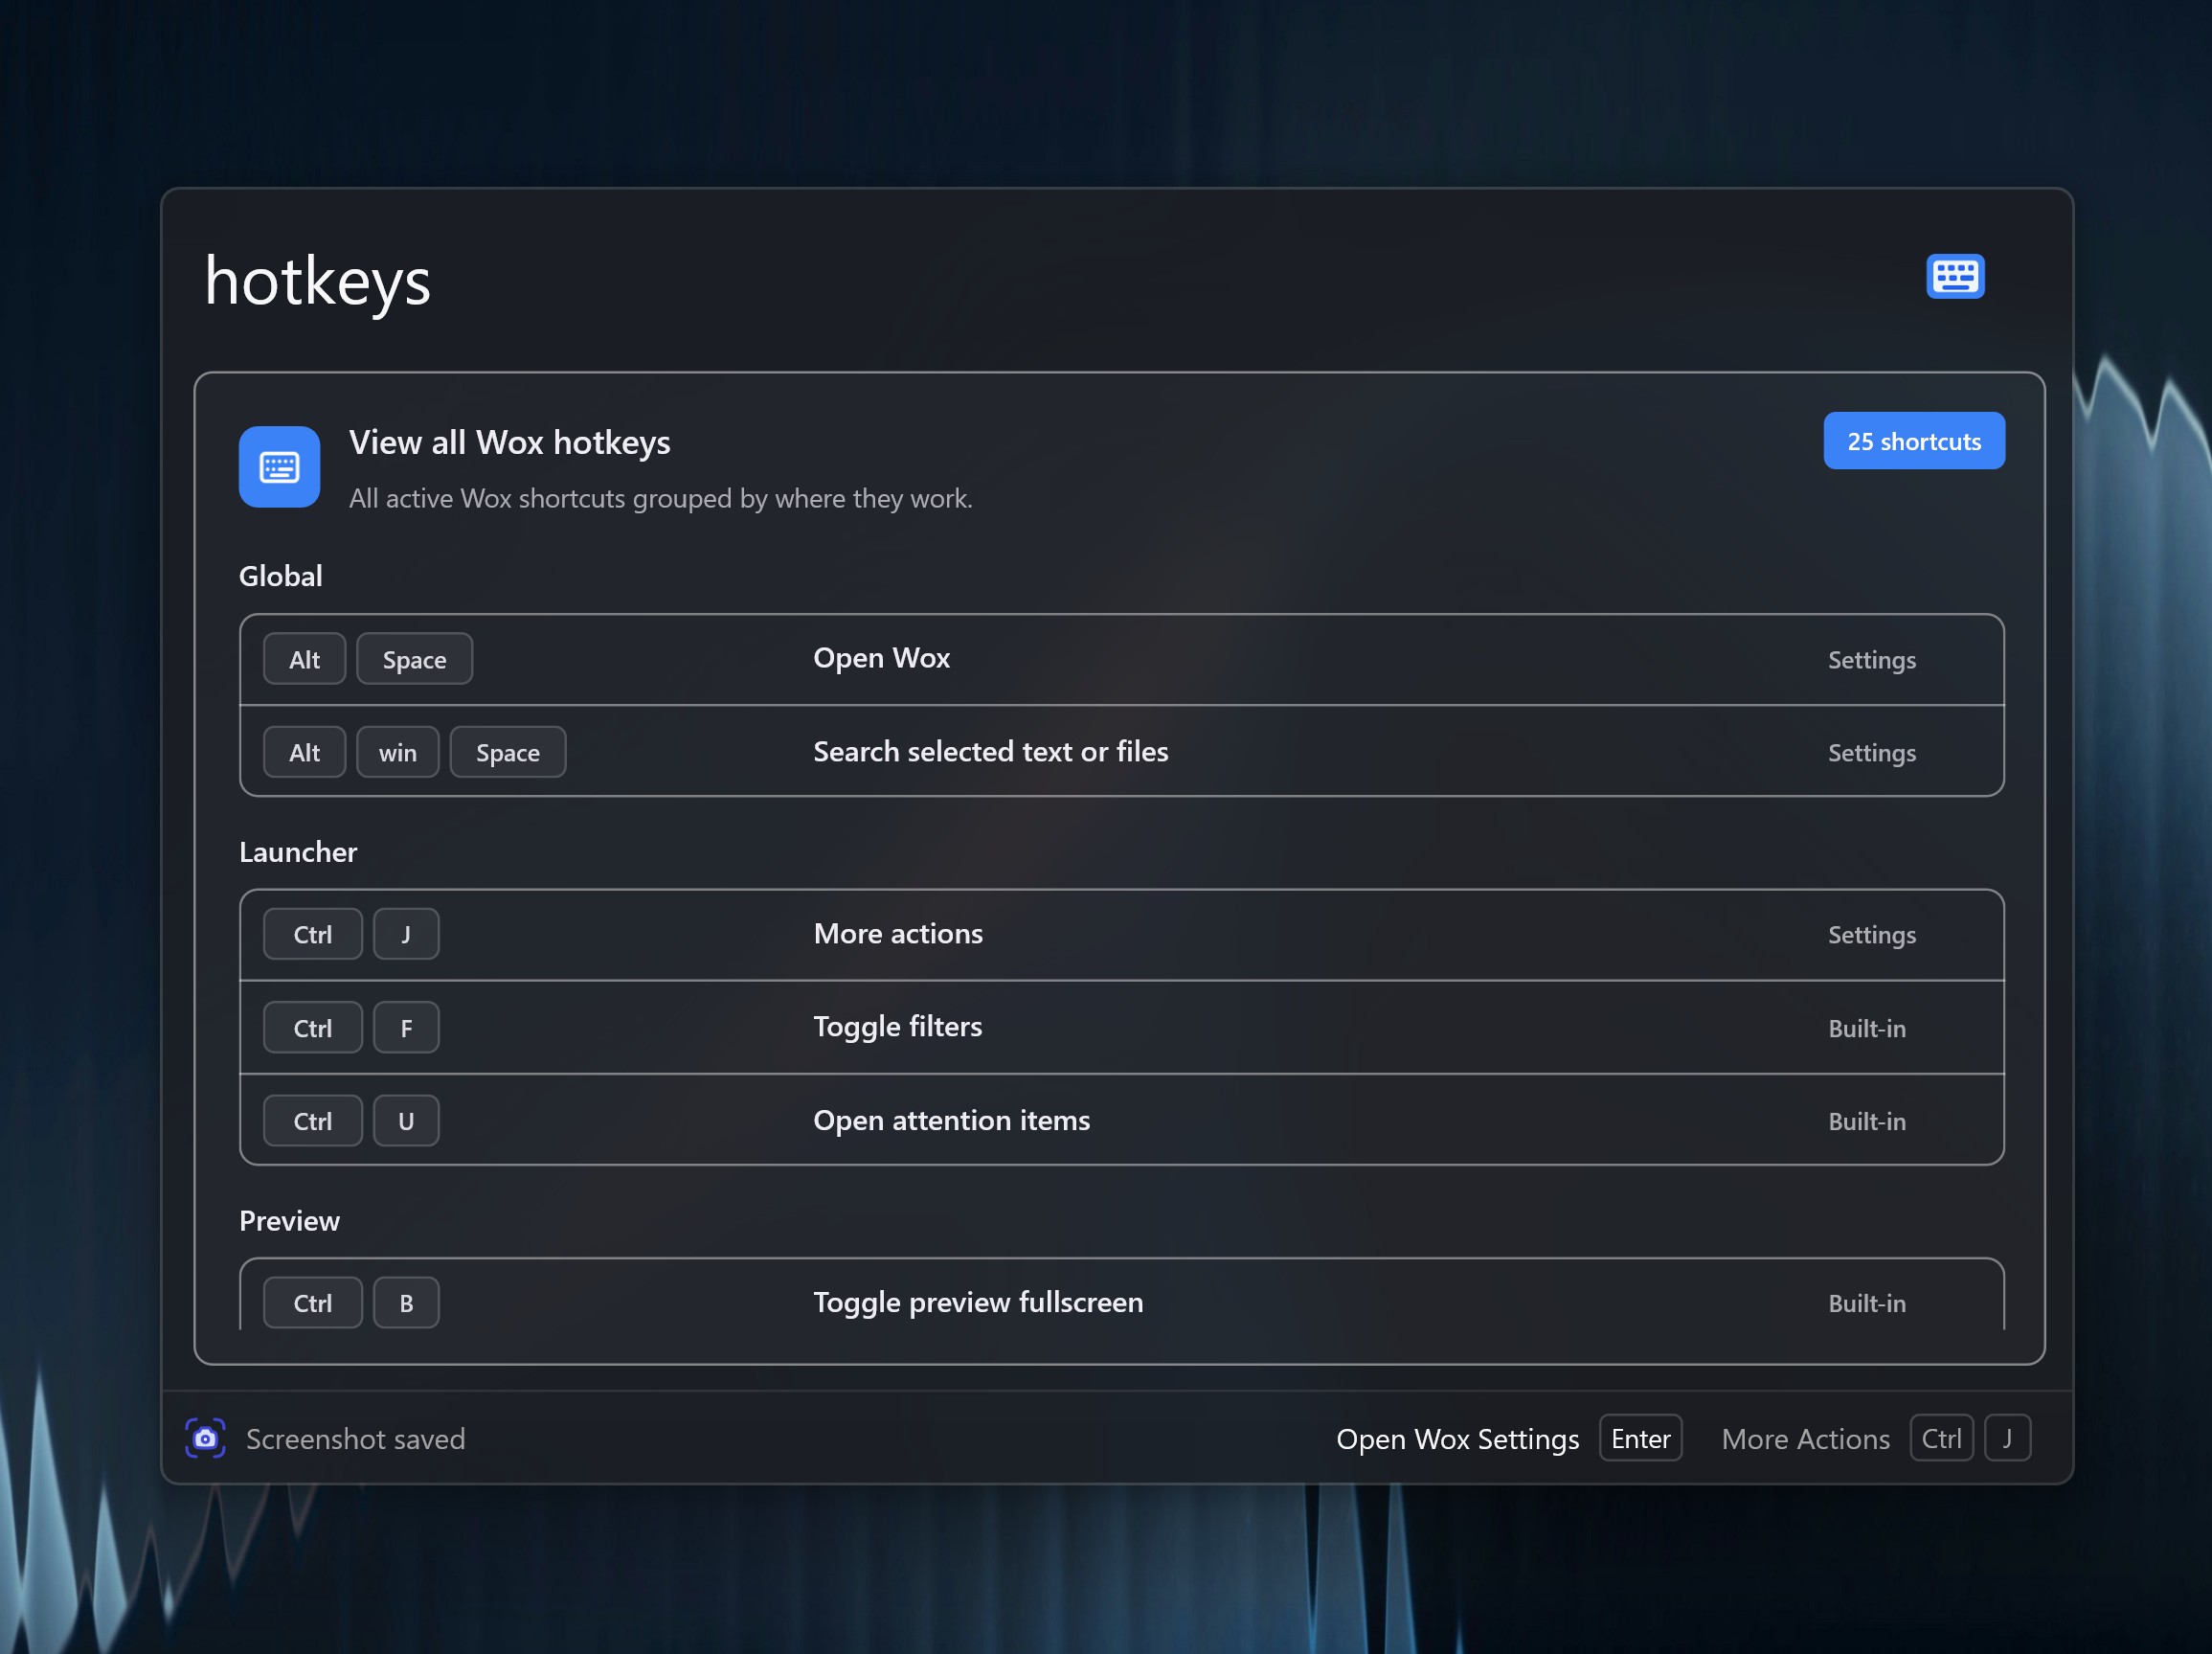Screen dimensions: 2212x1654
Task: Select the Open attention items label
Action: coord(951,1120)
